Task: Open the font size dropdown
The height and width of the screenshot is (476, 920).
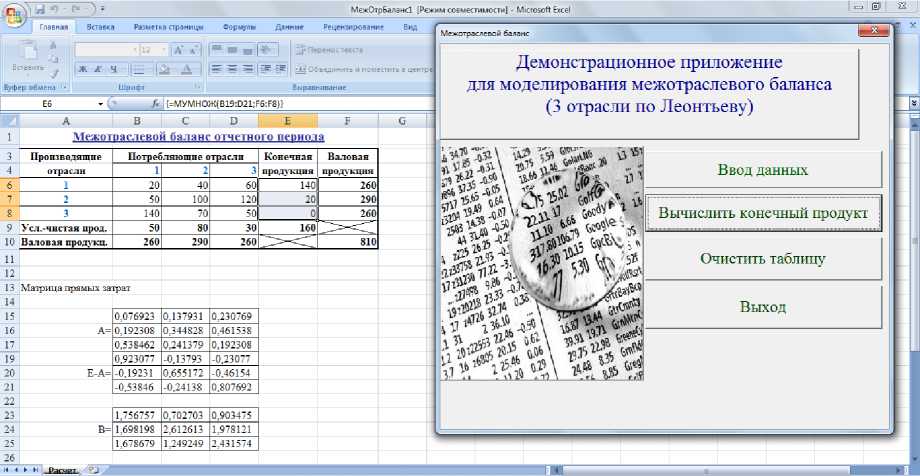Action: (x=162, y=49)
